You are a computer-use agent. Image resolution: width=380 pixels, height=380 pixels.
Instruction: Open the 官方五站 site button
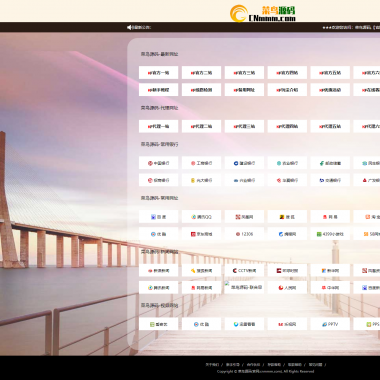330,72
